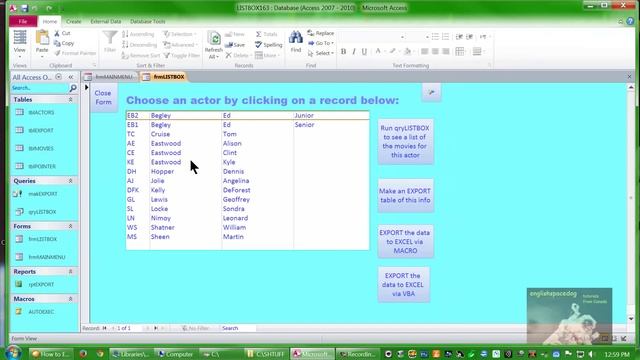Switch to the Create ribbon tab
640x360 pixels.
73,21
